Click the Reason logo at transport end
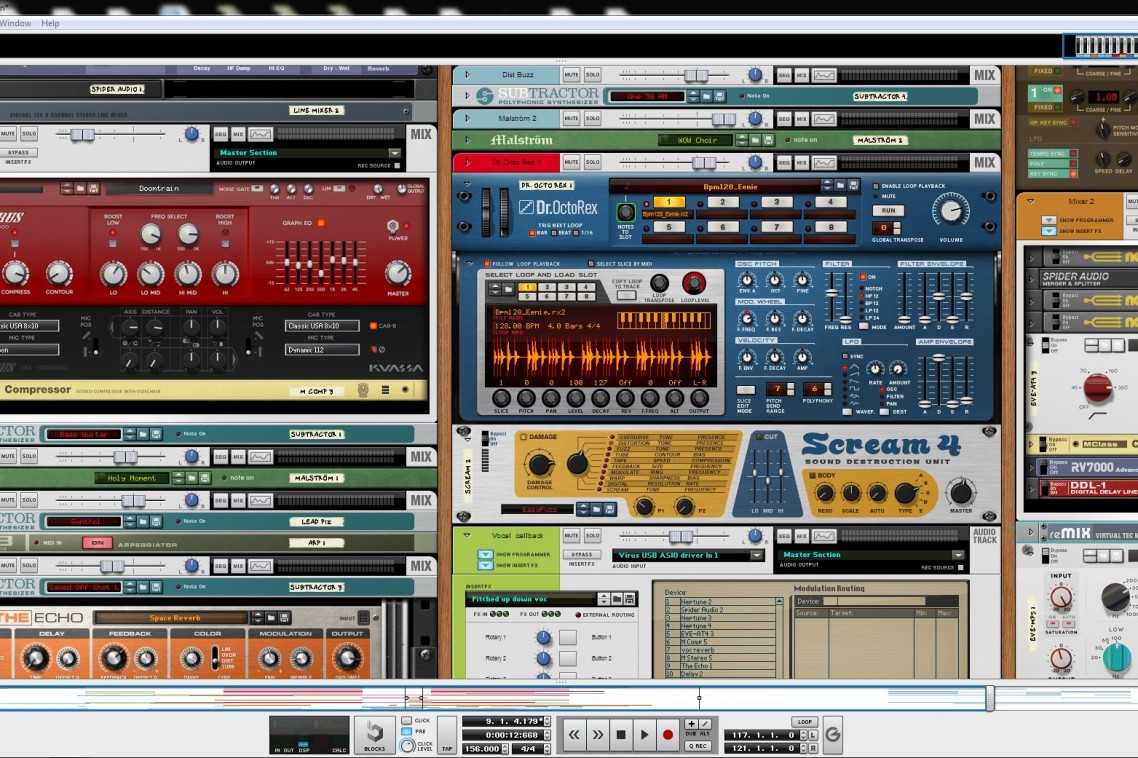 (x=832, y=735)
